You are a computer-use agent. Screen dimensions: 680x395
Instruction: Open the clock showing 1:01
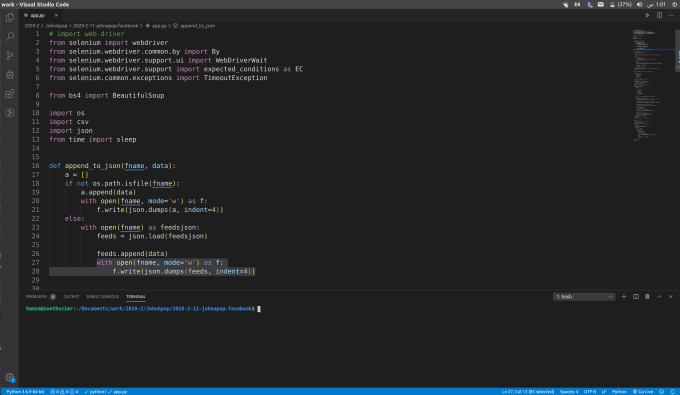pos(657,4)
